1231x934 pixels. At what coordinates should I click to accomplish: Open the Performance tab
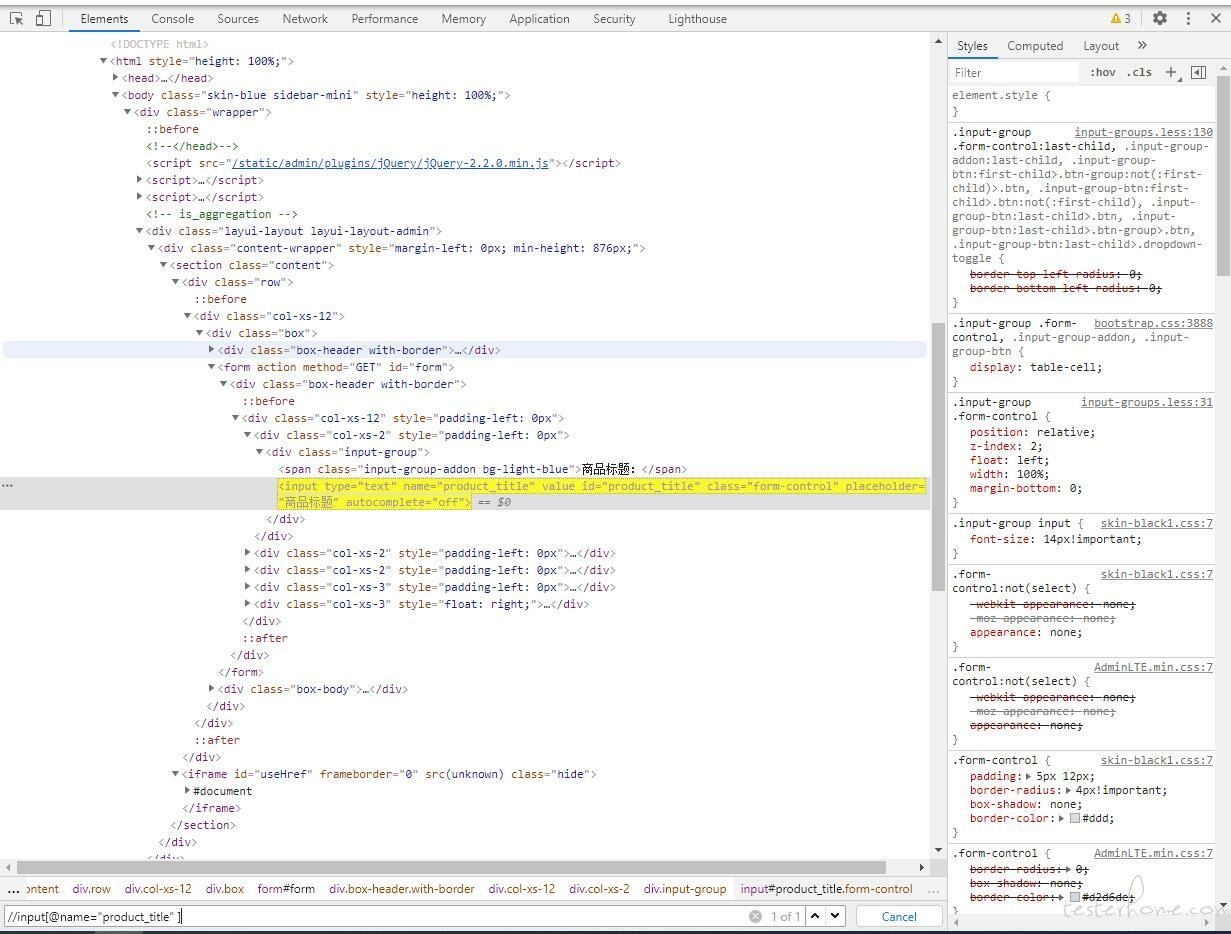tap(385, 18)
